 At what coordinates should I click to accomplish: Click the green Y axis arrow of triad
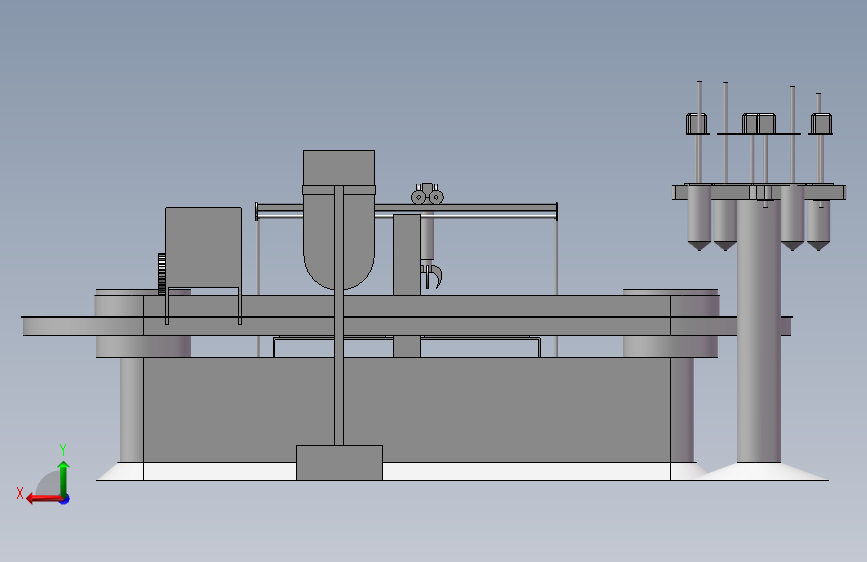click(x=64, y=478)
